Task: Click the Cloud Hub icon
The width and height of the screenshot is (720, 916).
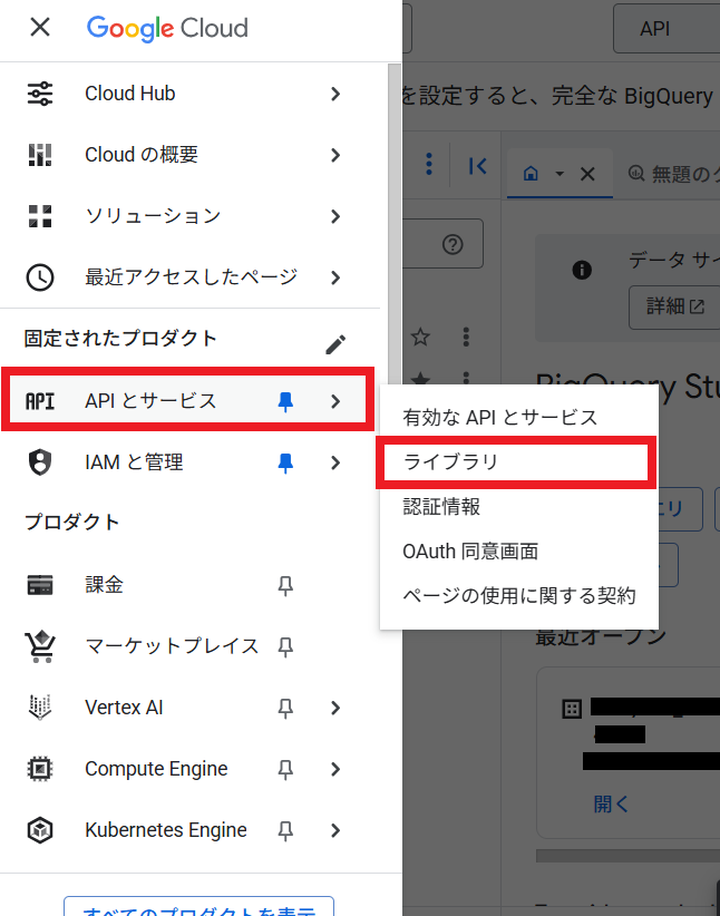Action: point(40,94)
